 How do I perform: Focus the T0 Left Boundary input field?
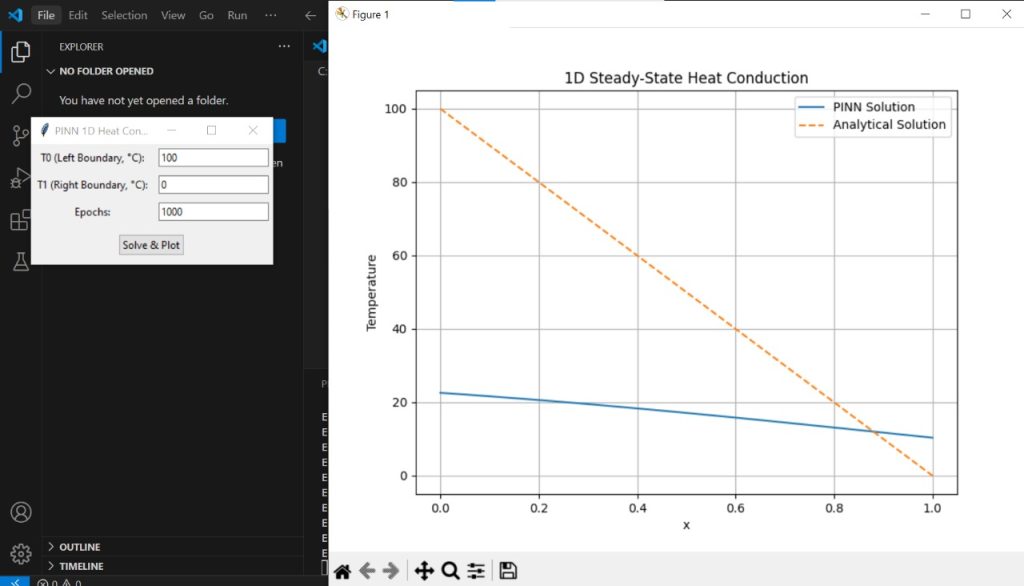(213, 158)
